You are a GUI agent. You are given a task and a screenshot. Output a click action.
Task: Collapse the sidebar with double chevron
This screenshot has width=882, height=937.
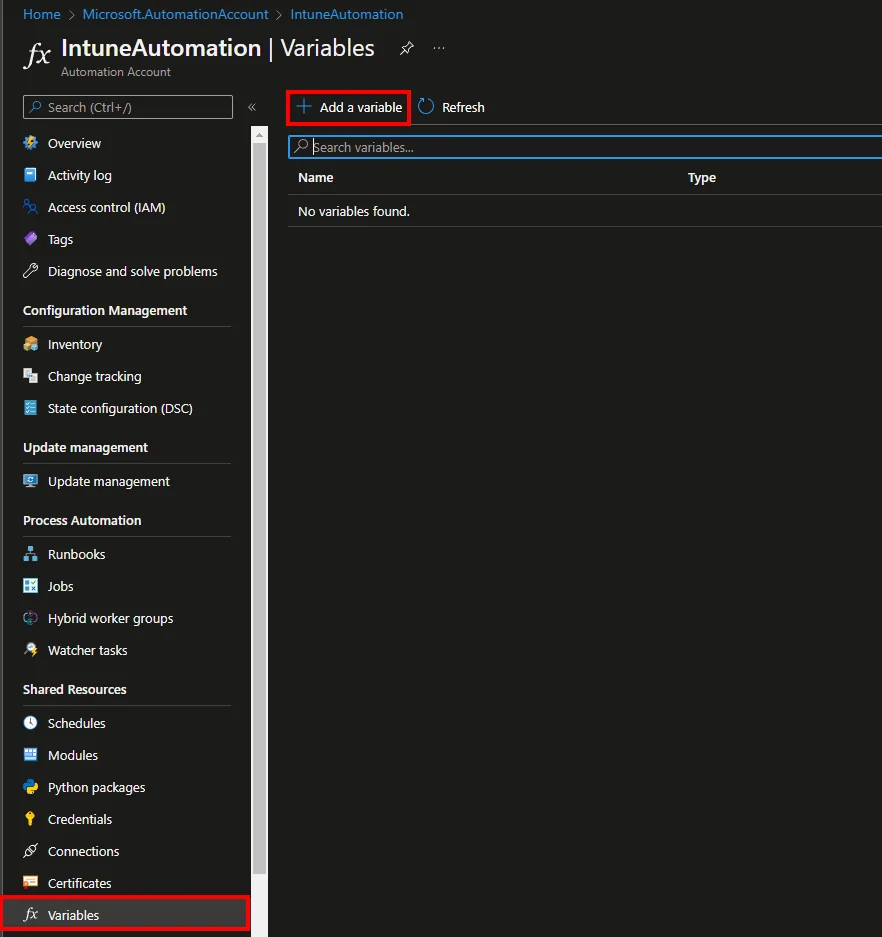point(252,107)
